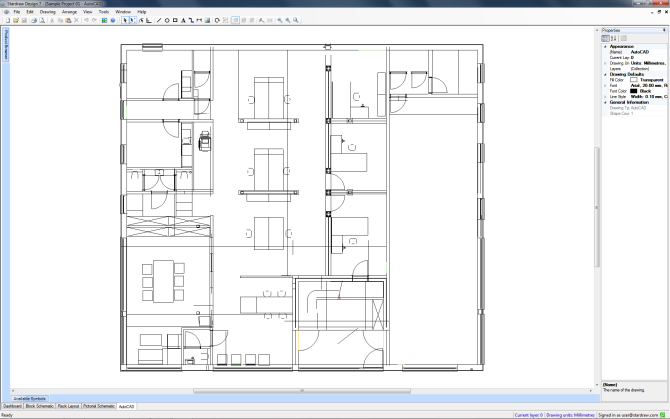670x419 pixels.
Task: Select the rectangle drawing tool
Action: click(175, 20)
